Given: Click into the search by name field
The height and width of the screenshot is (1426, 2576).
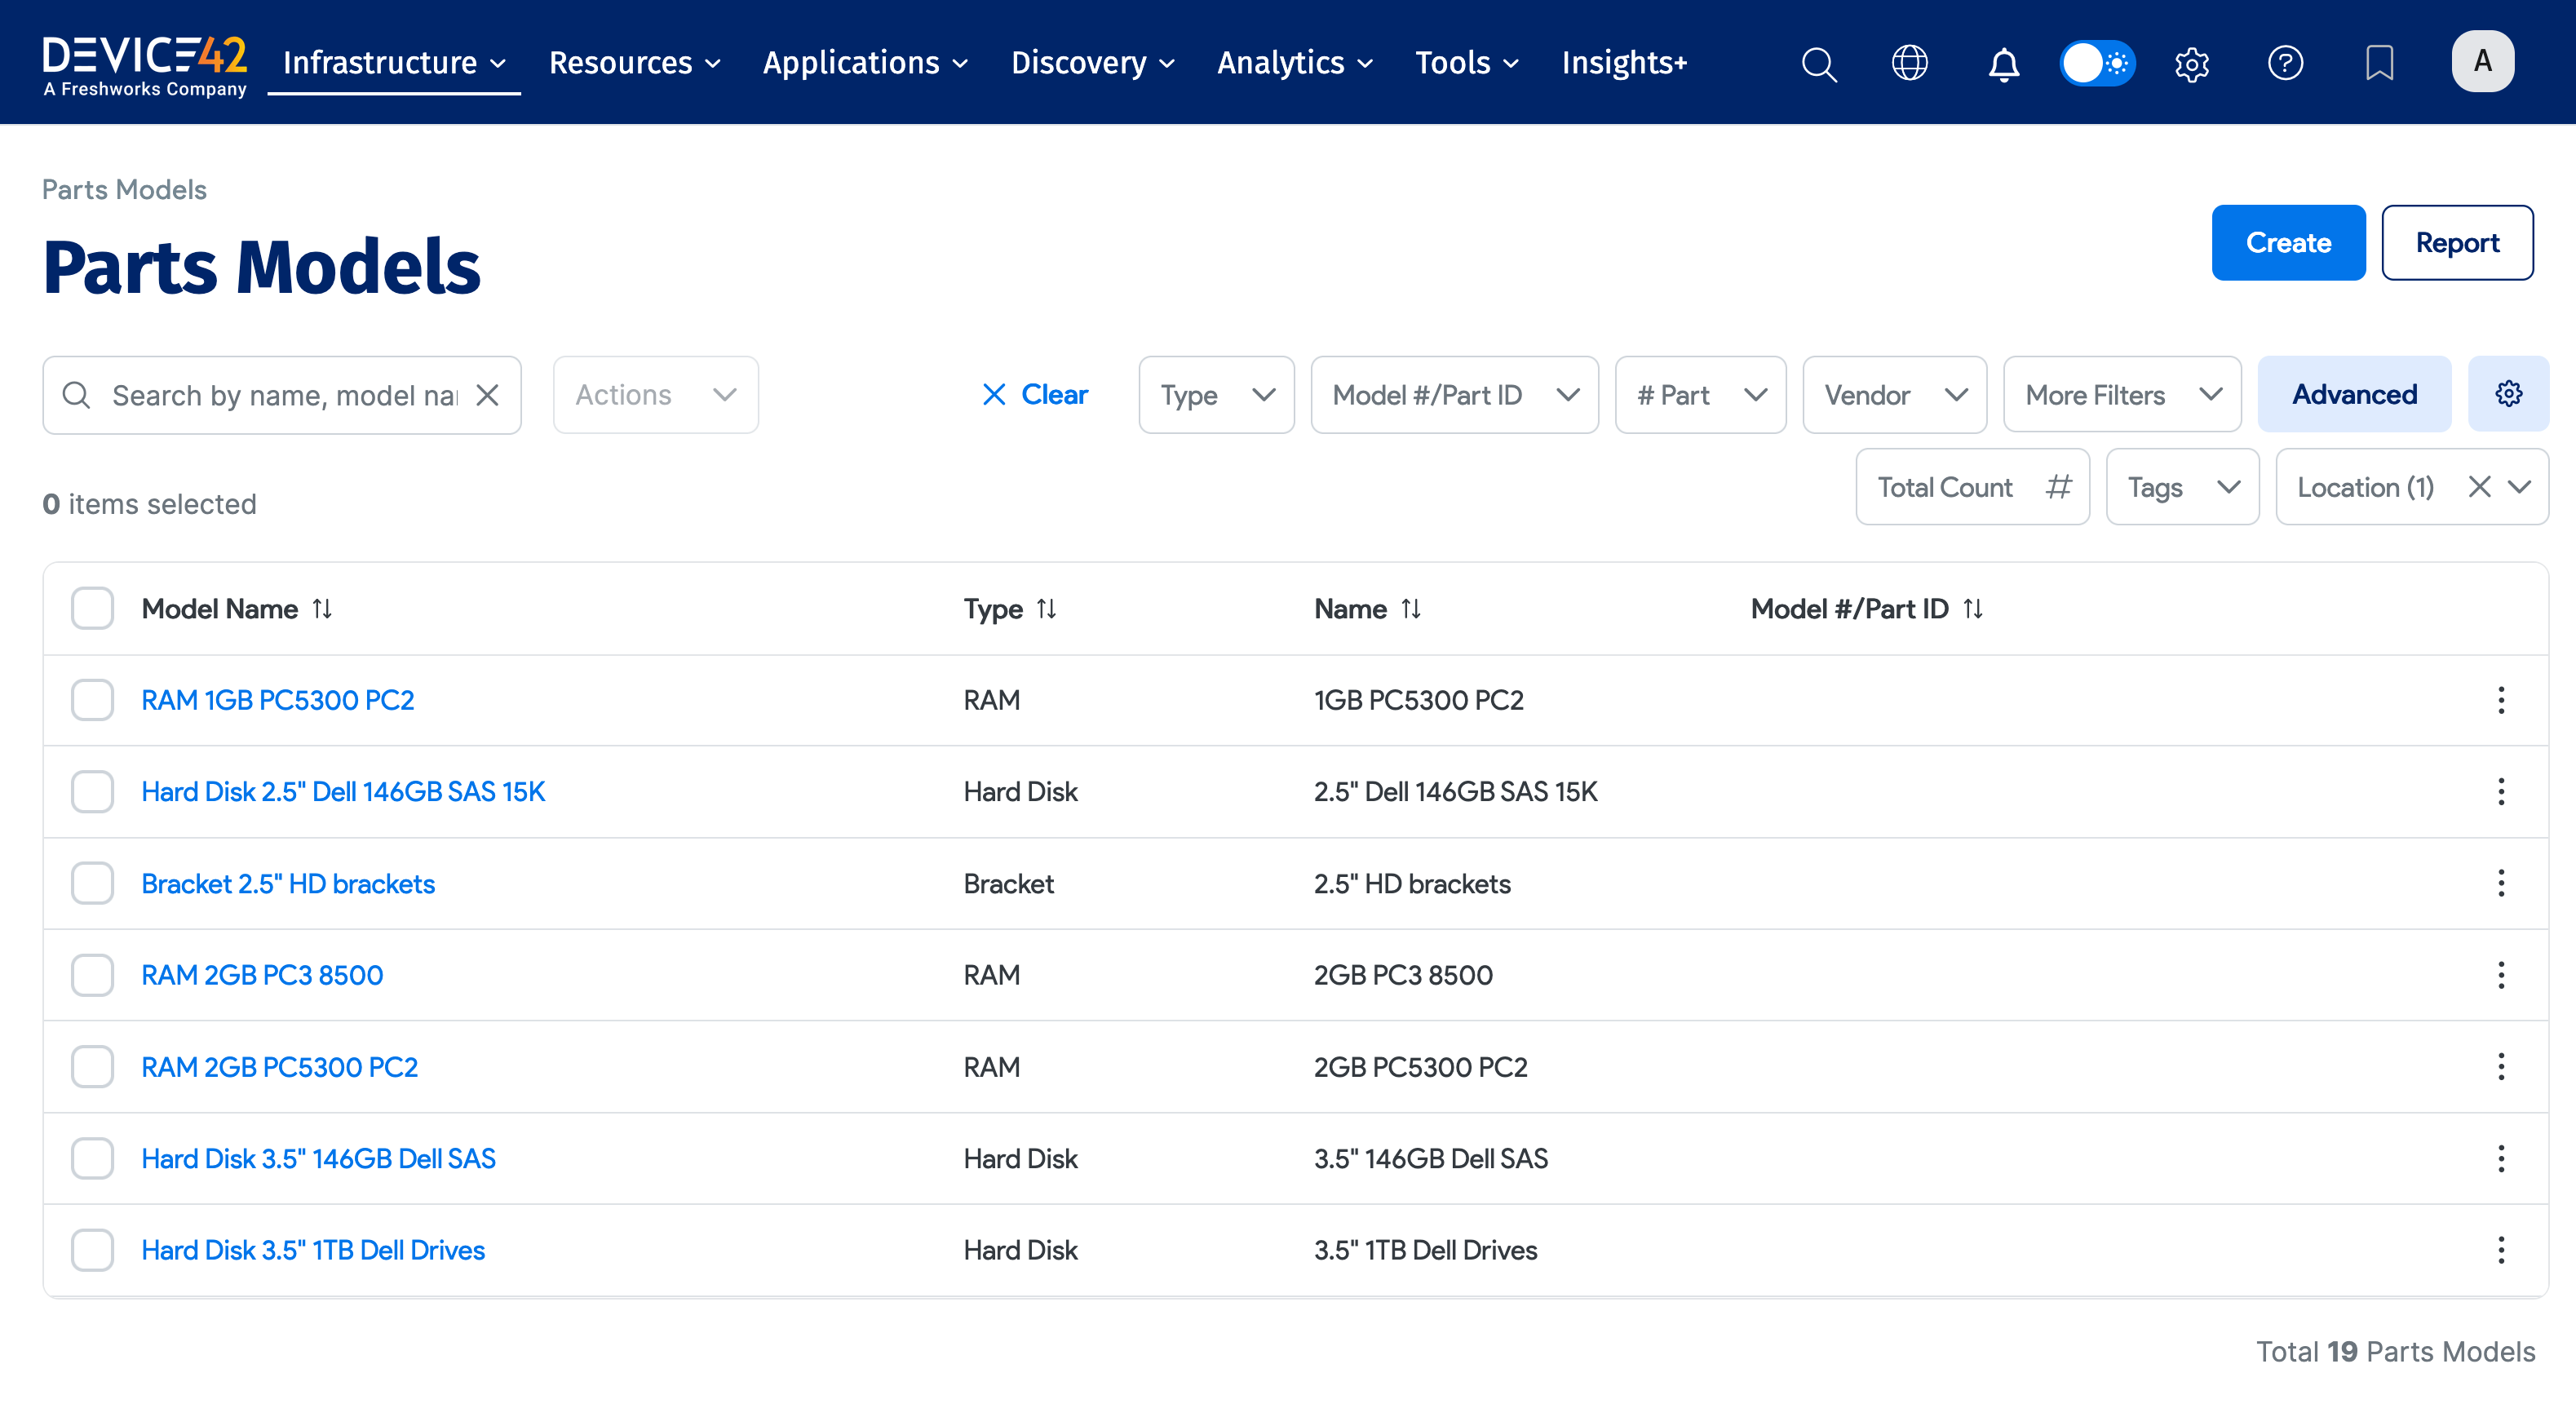Looking at the screenshot, I should click(283, 395).
